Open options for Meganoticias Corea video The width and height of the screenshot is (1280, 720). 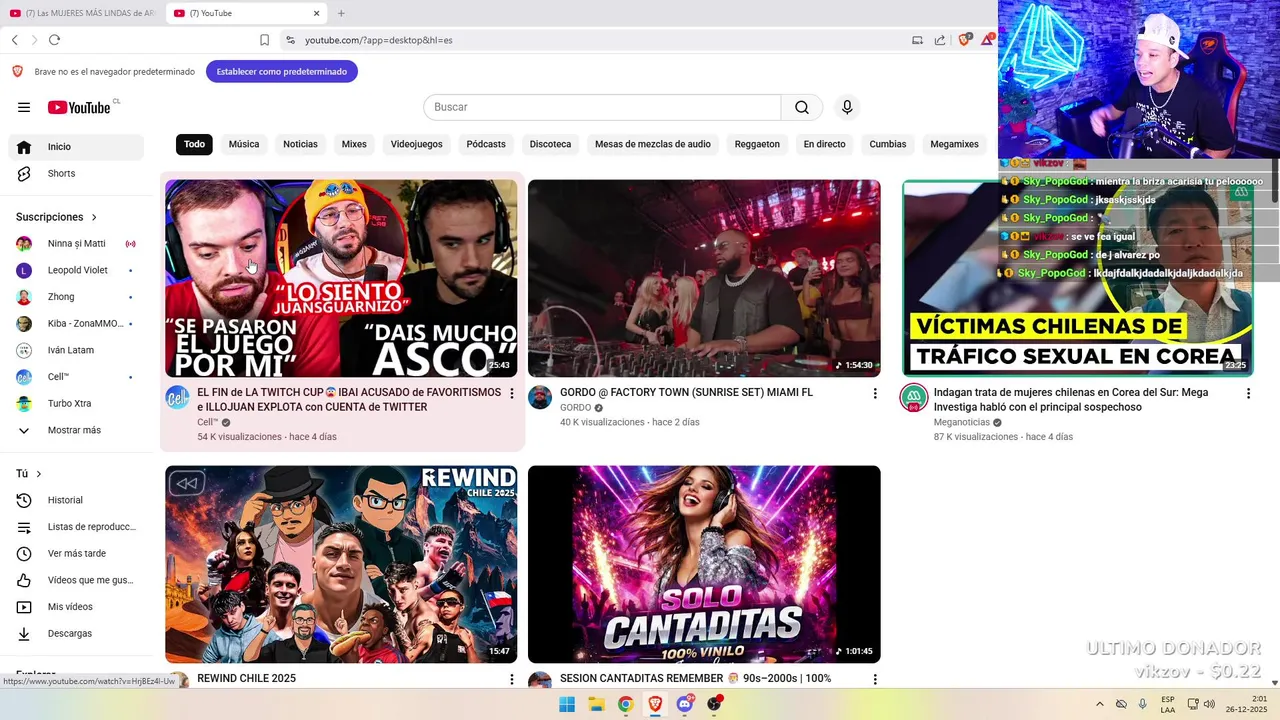1248,394
